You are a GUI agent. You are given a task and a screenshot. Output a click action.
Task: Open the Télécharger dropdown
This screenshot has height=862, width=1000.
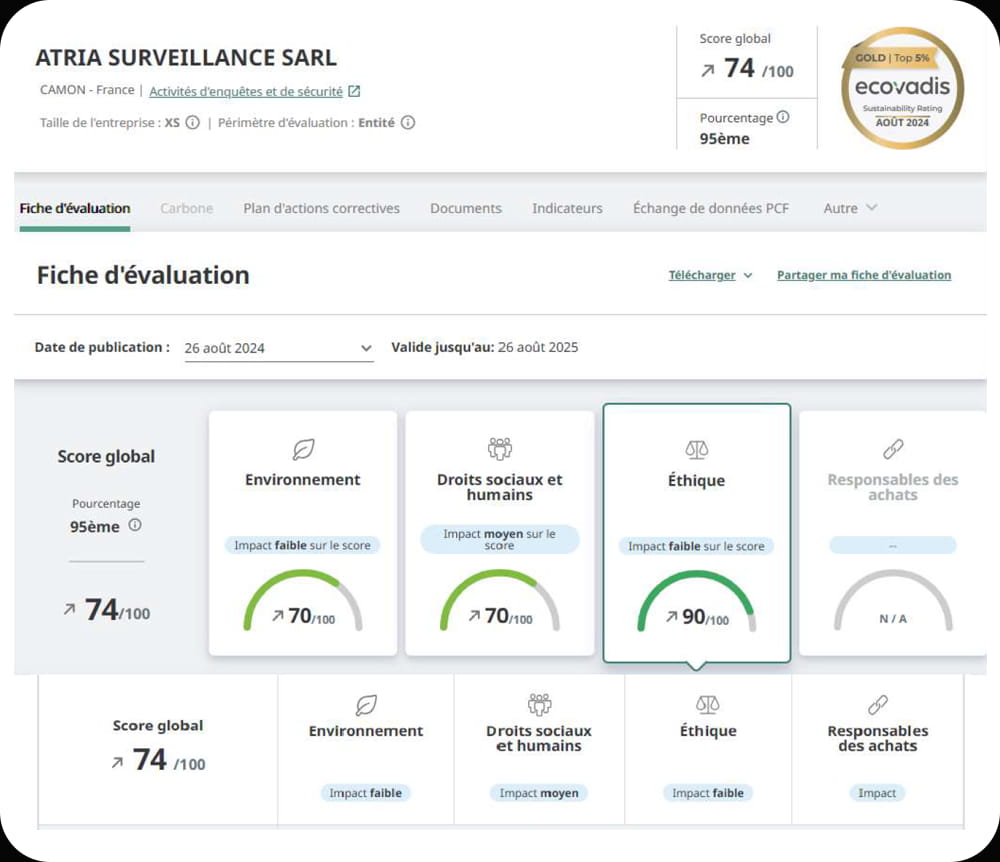click(710, 275)
